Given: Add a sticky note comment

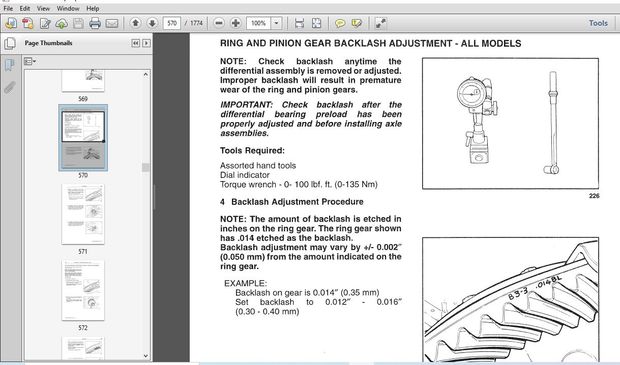Looking at the screenshot, I should pos(340,23).
